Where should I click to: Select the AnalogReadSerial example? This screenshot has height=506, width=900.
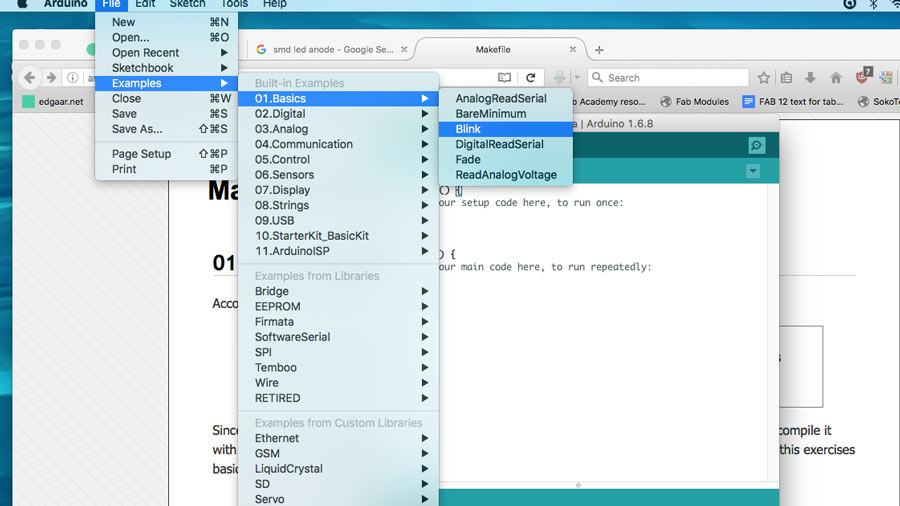[x=506, y=99]
